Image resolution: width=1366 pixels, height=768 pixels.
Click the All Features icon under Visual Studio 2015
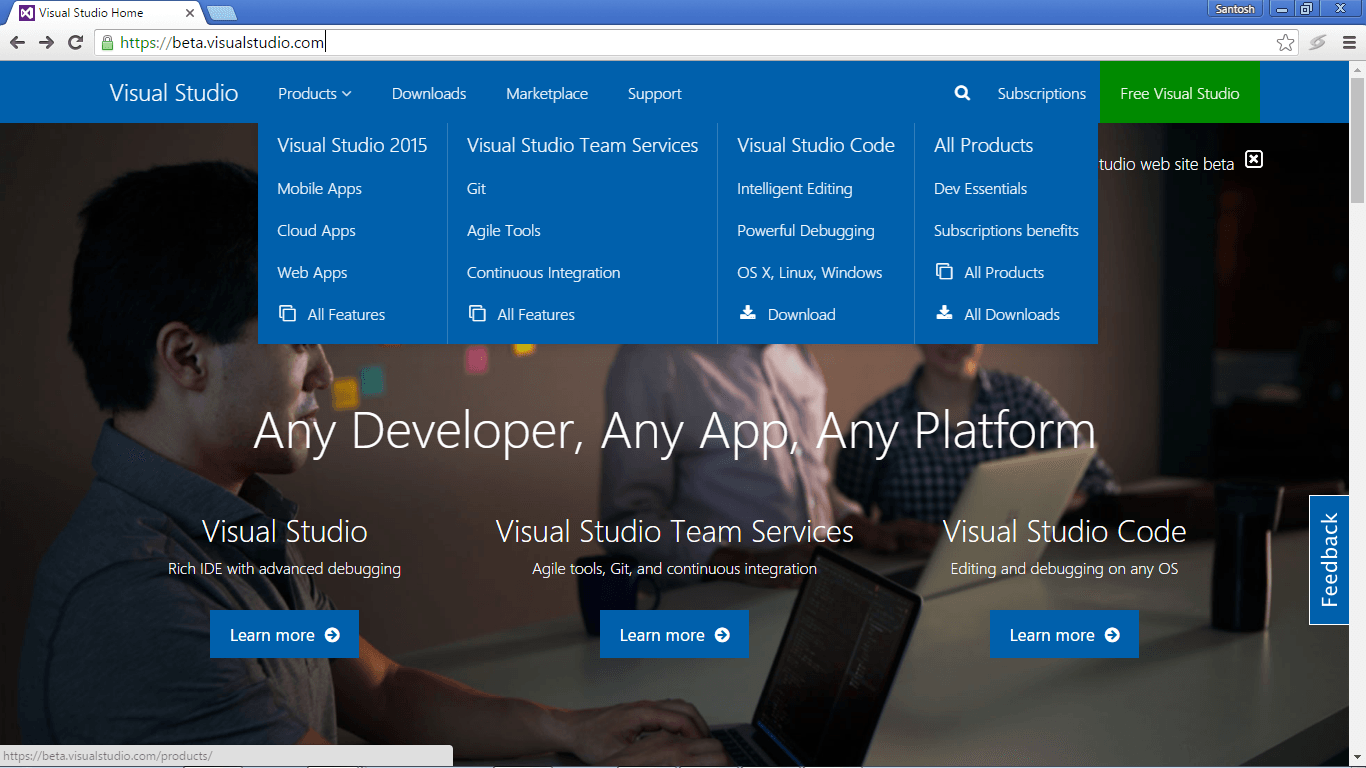[287, 314]
